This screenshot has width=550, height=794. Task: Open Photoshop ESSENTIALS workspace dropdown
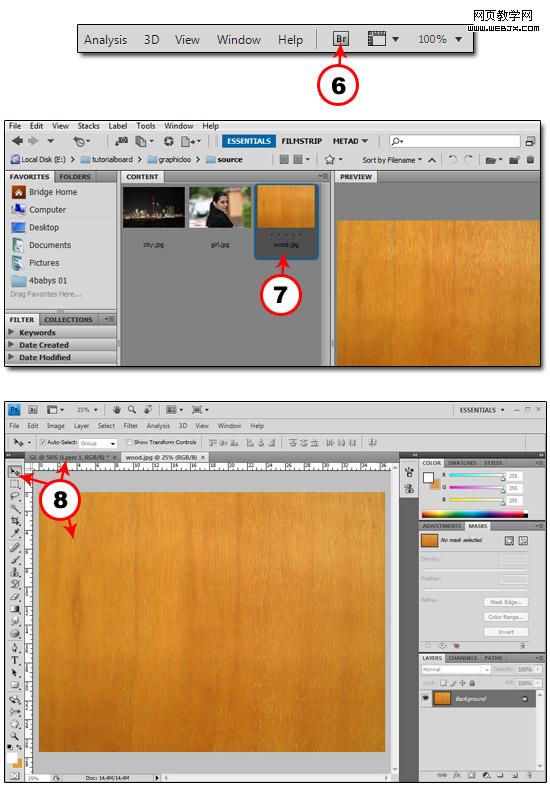point(482,410)
